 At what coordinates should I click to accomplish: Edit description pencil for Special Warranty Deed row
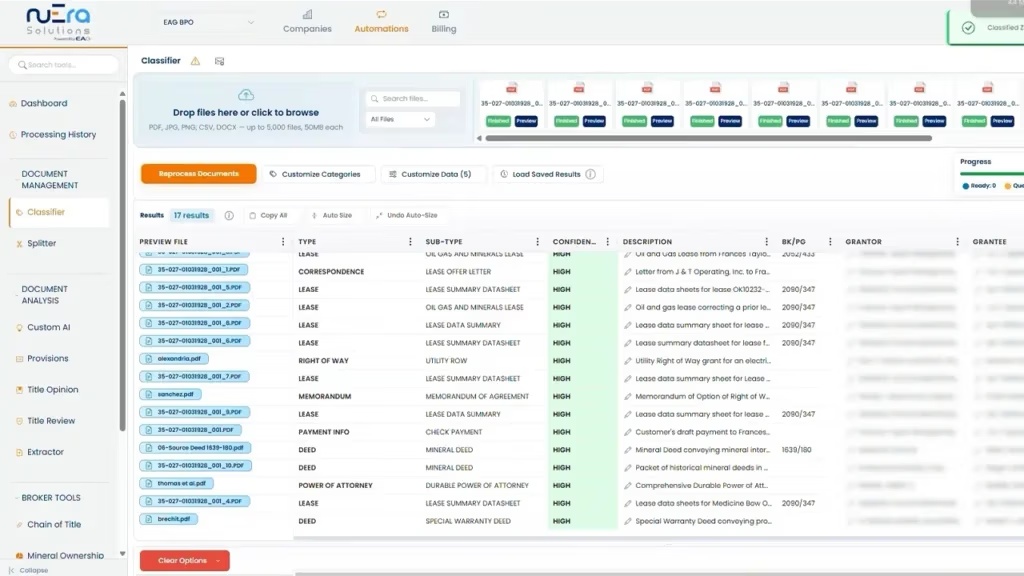[x=628, y=521]
